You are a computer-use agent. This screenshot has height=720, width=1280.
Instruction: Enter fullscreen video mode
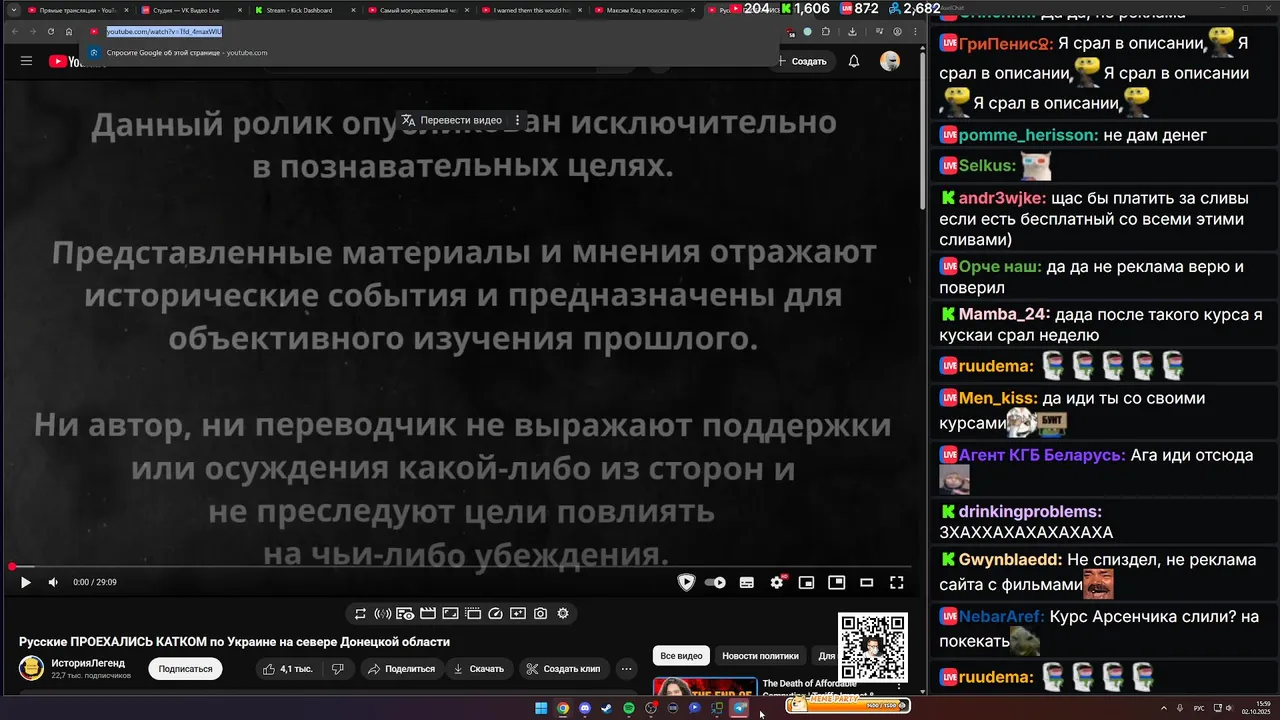tap(897, 582)
